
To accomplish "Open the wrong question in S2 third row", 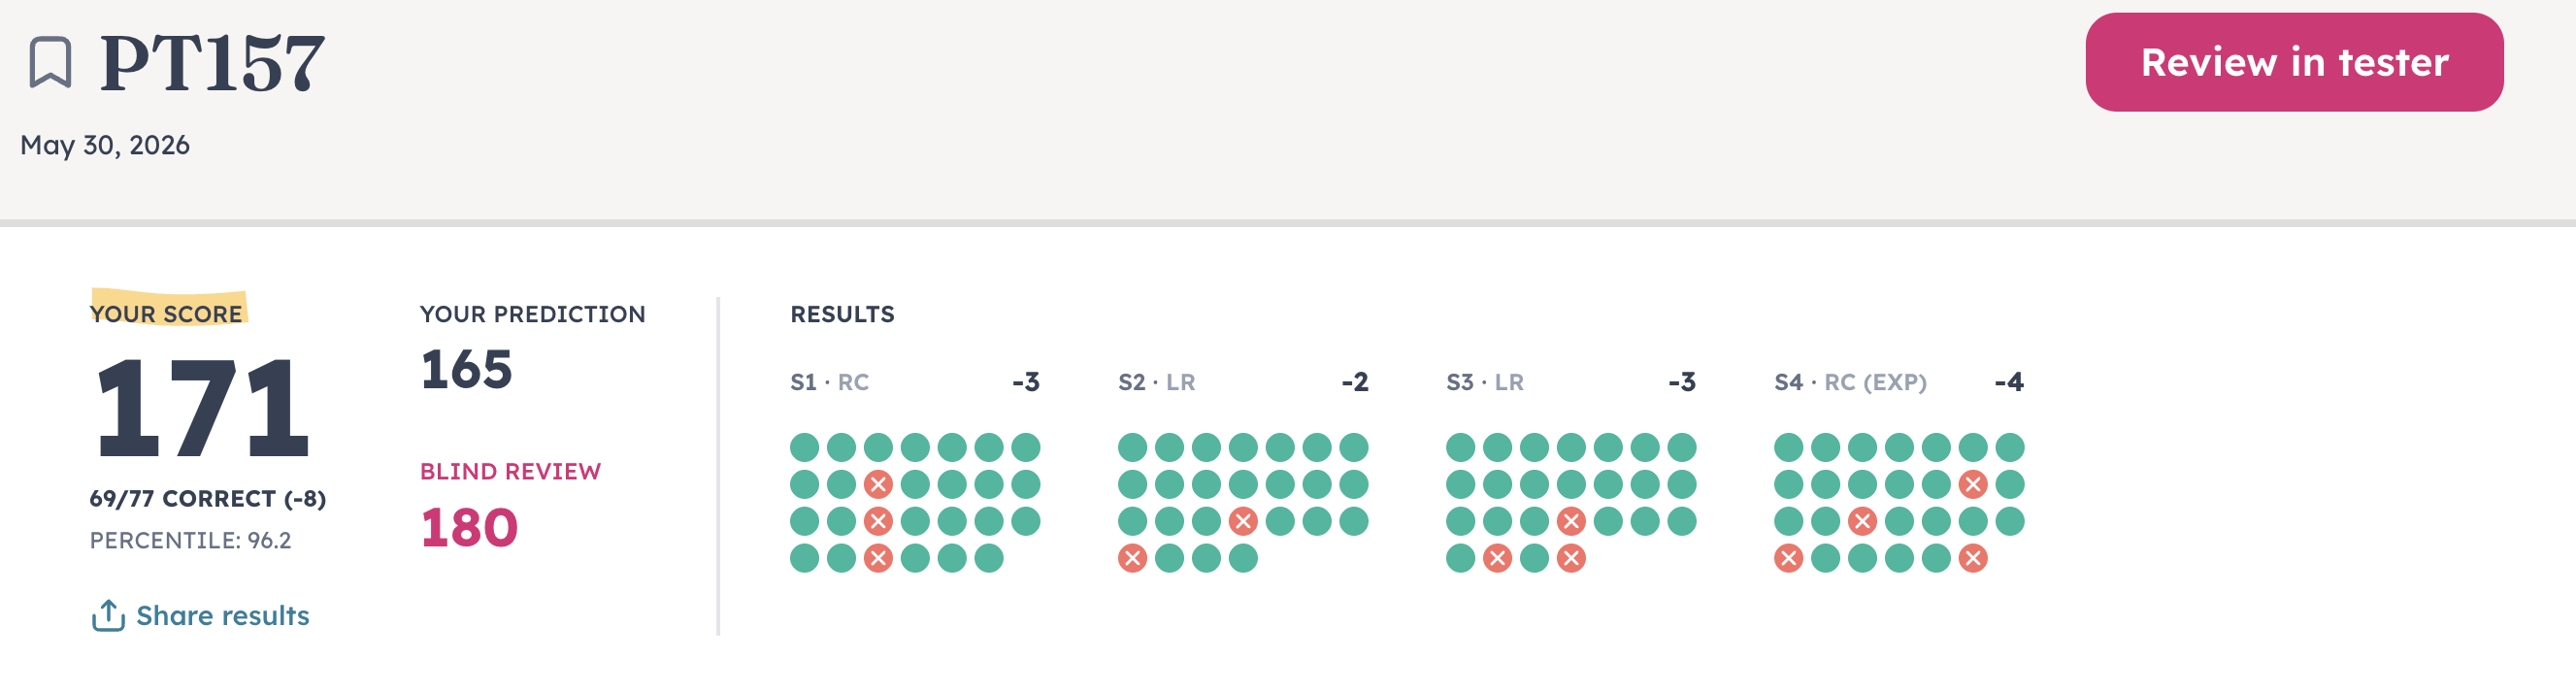I will point(1243,521).
